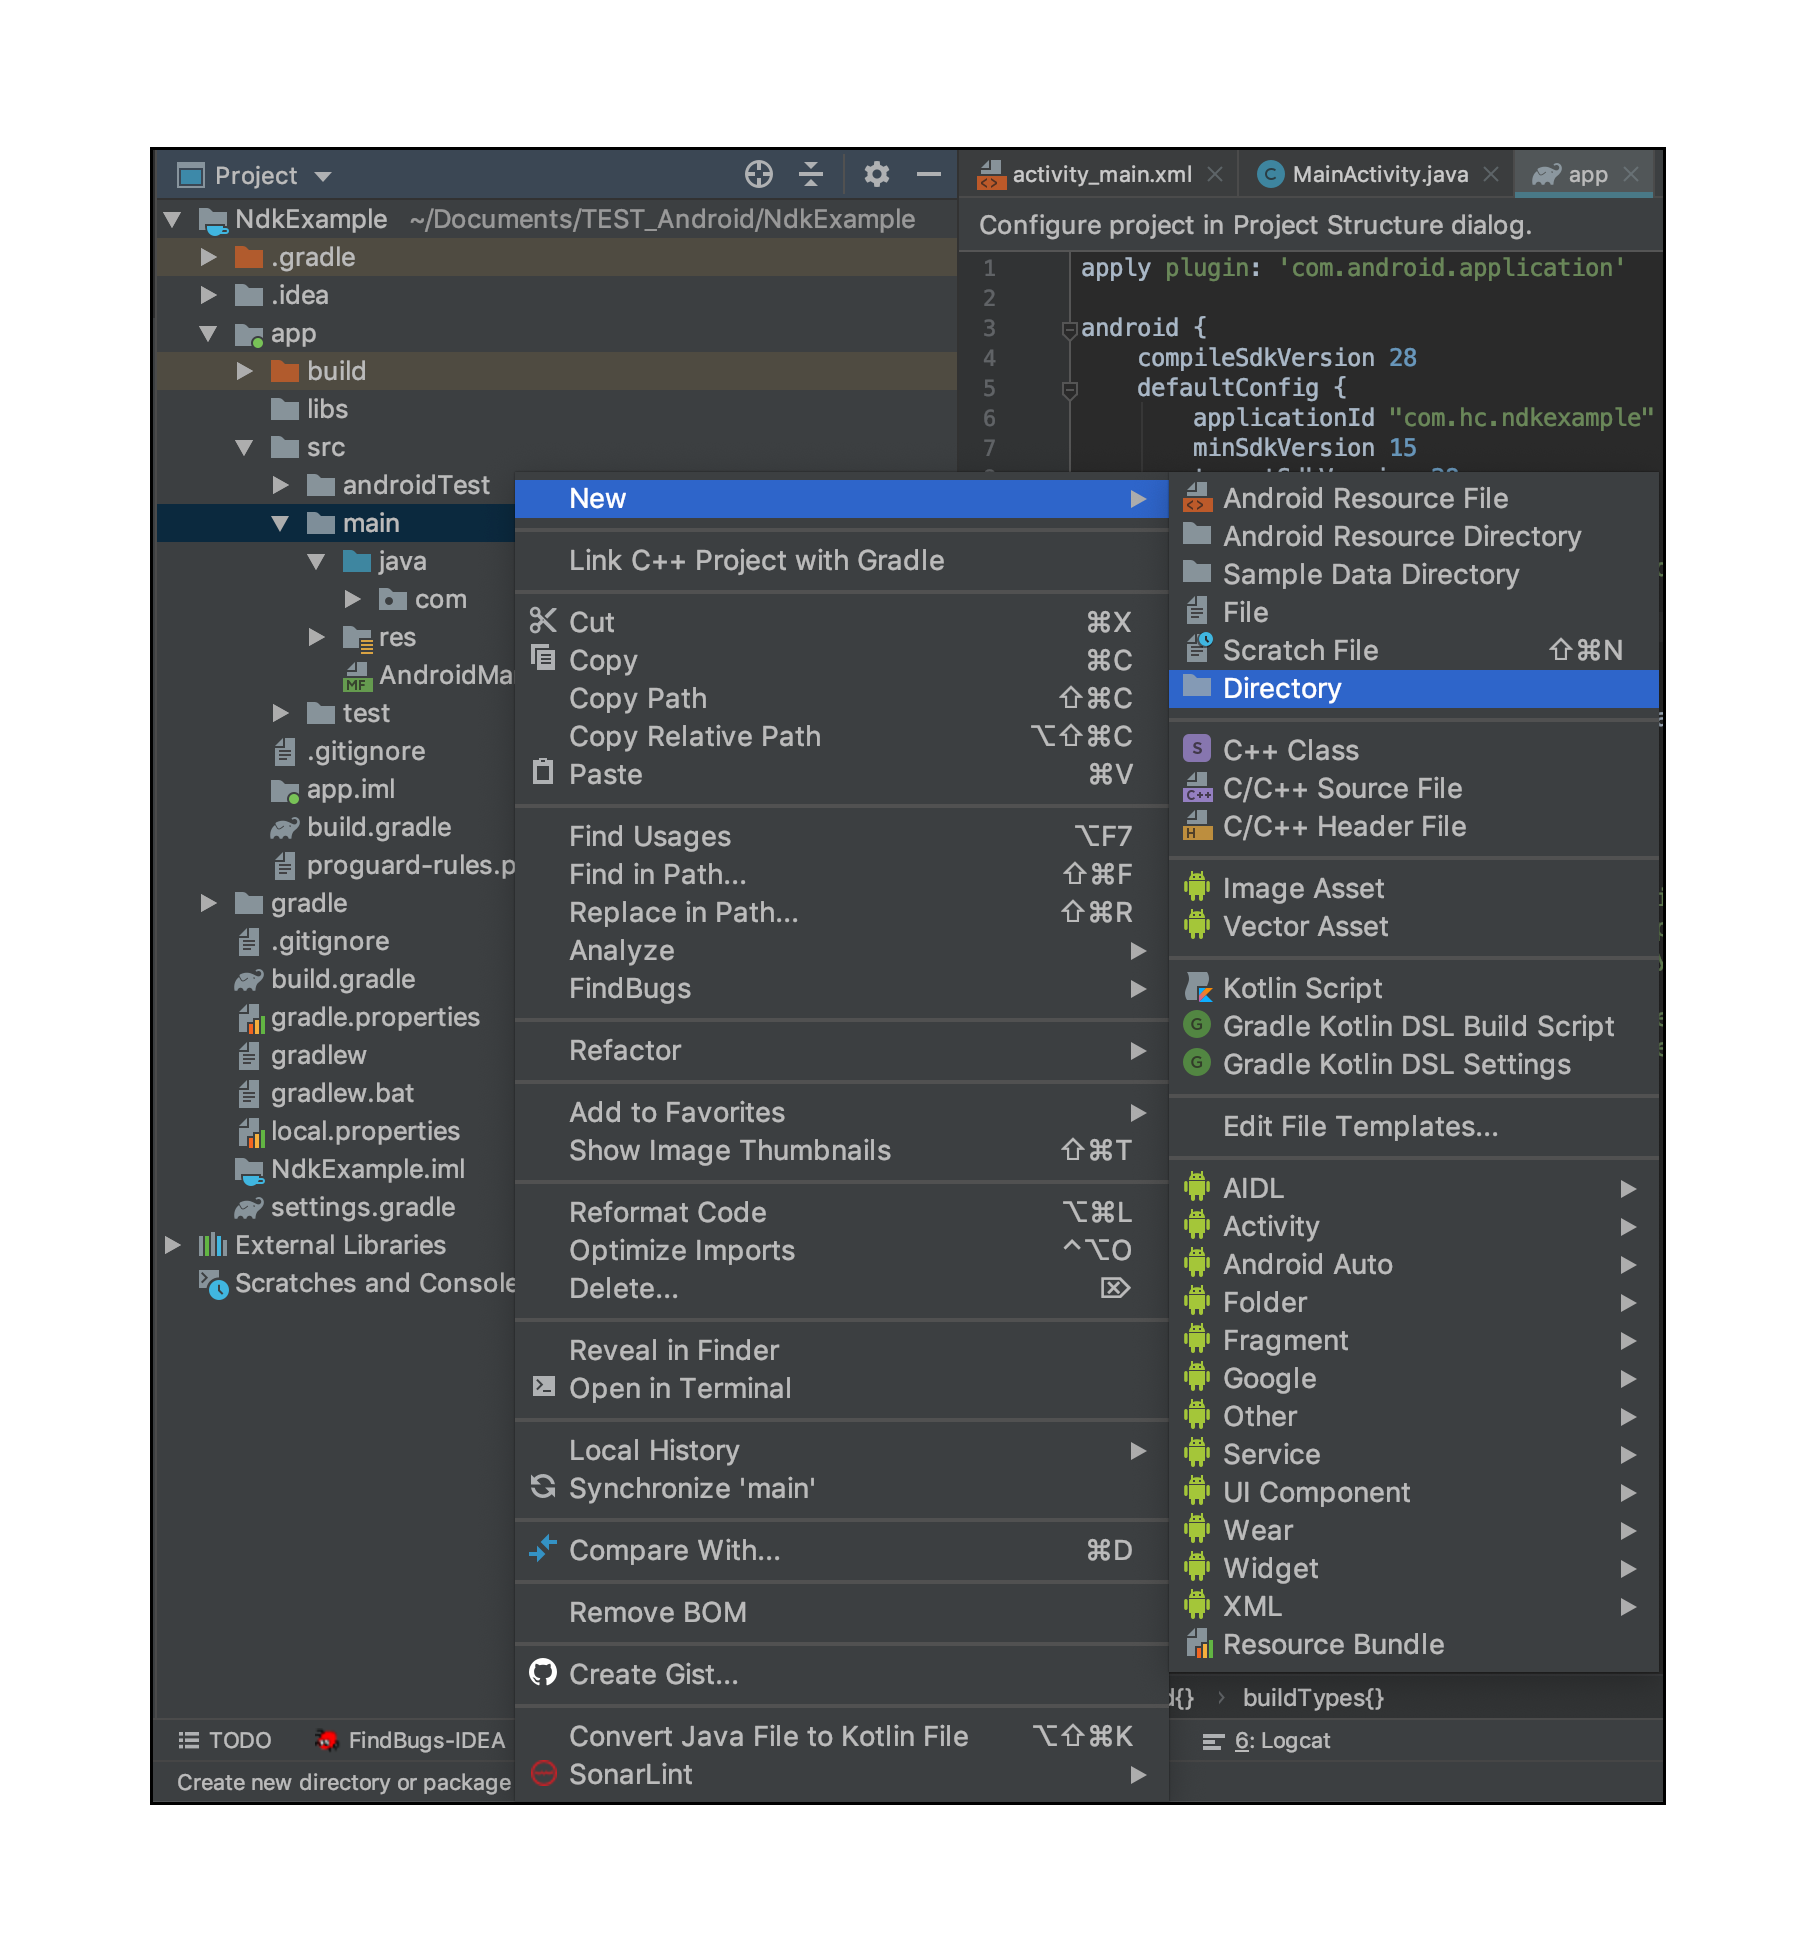The height and width of the screenshot is (1958, 1816).
Task: Click the C++ Class icon
Action: click(1197, 749)
